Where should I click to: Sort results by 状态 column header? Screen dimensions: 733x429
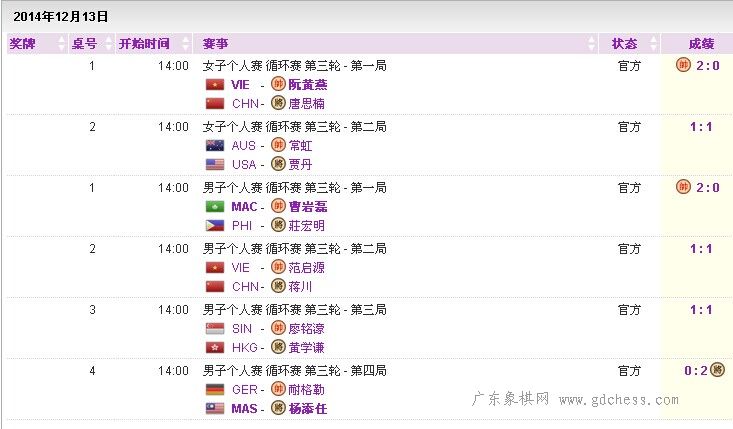pyautogui.click(x=624, y=44)
